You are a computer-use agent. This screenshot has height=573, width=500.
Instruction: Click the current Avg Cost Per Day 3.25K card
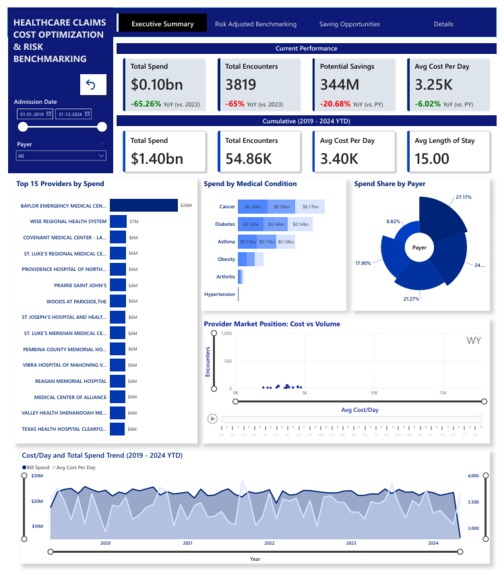click(448, 85)
